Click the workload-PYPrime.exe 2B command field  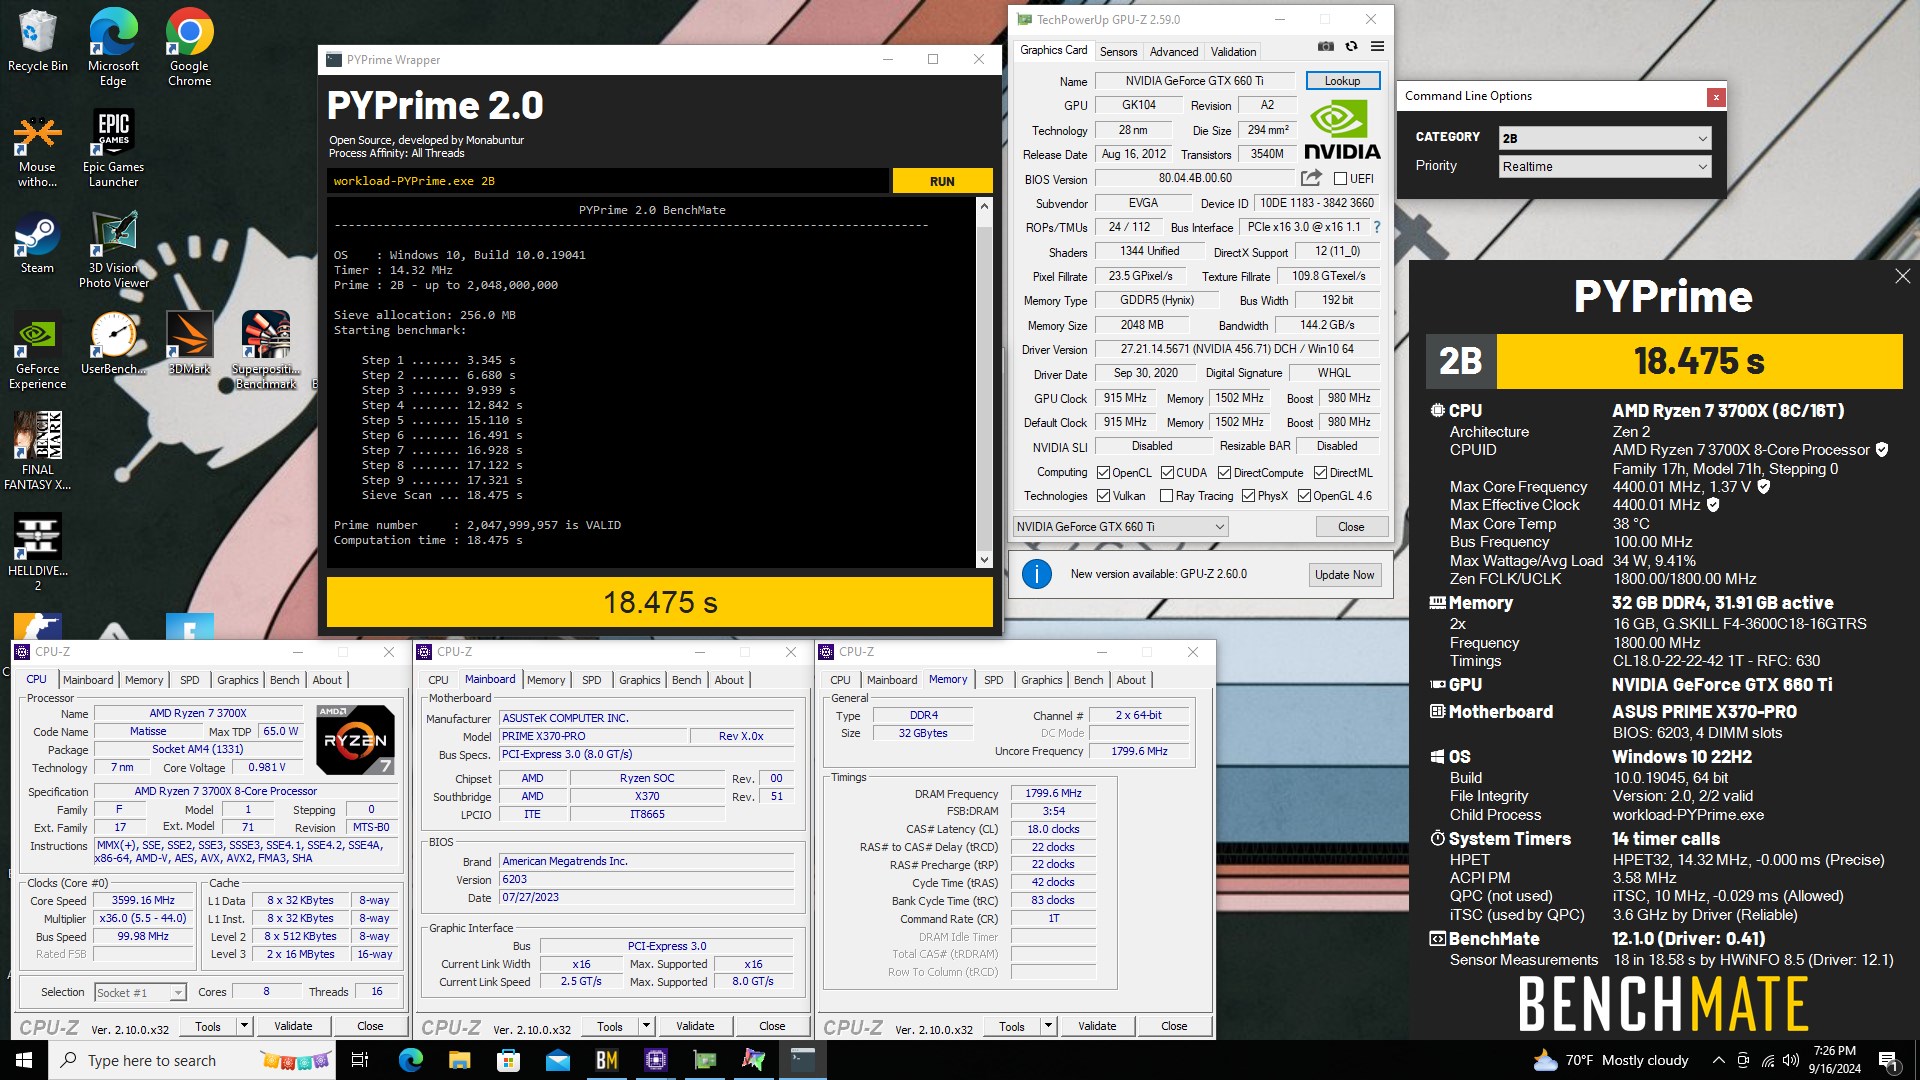pos(607,181)
